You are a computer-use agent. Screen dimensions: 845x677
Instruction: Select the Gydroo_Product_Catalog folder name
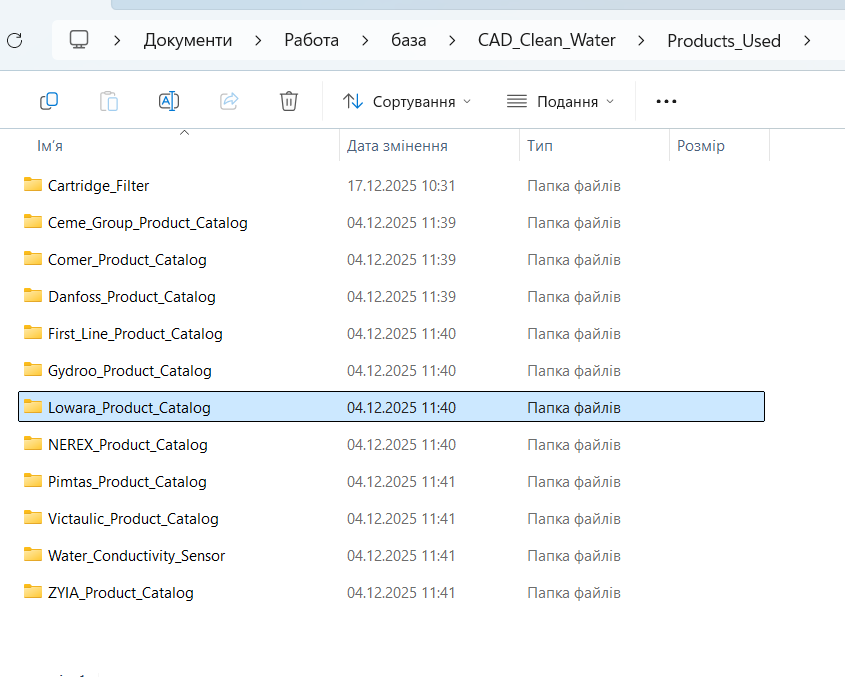pyautogui.click(x=129, y=371)
